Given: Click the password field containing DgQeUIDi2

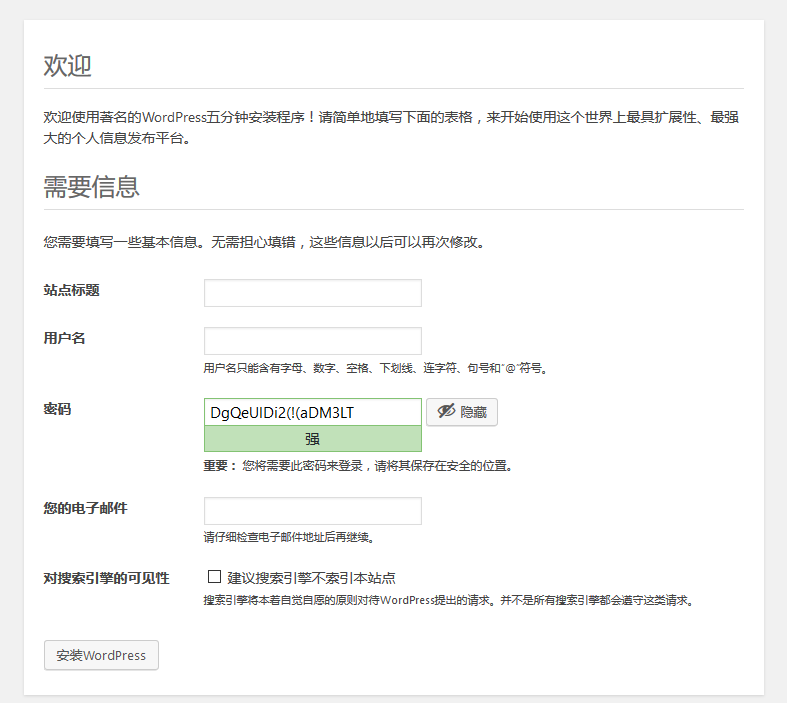Looking at the screenshot, I should [312, 412].
